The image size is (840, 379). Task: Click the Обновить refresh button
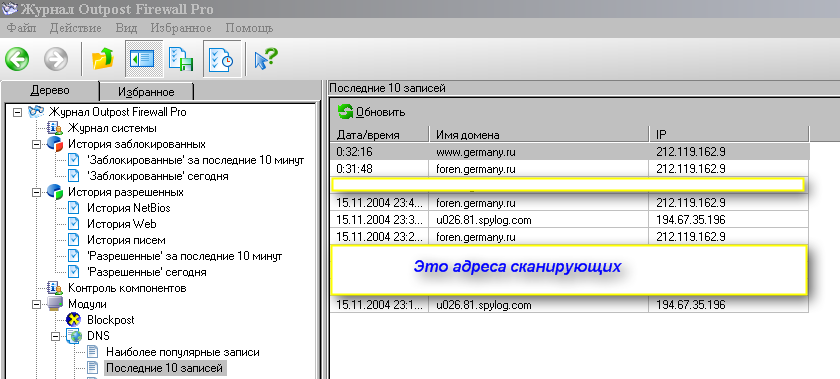(x=372, y=112)
